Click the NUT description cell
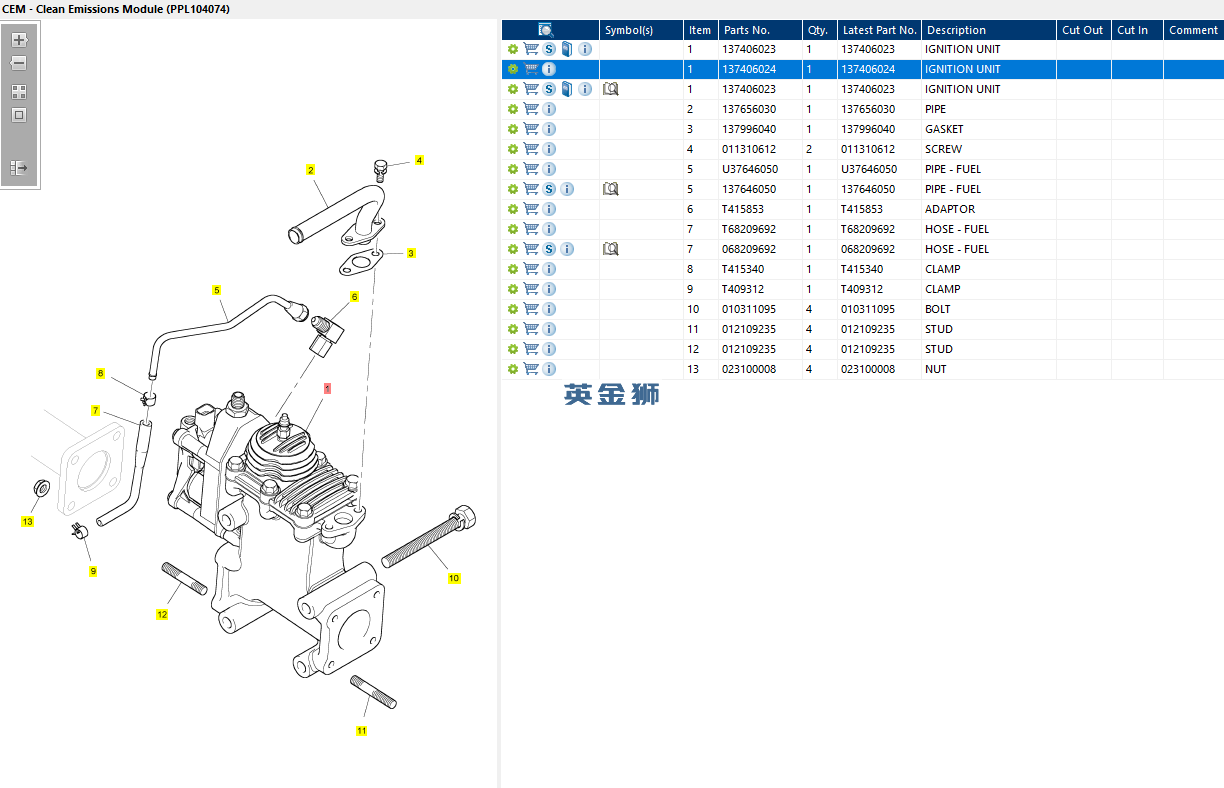Screen dimensions: 1224x788 [x=989, y=369]
